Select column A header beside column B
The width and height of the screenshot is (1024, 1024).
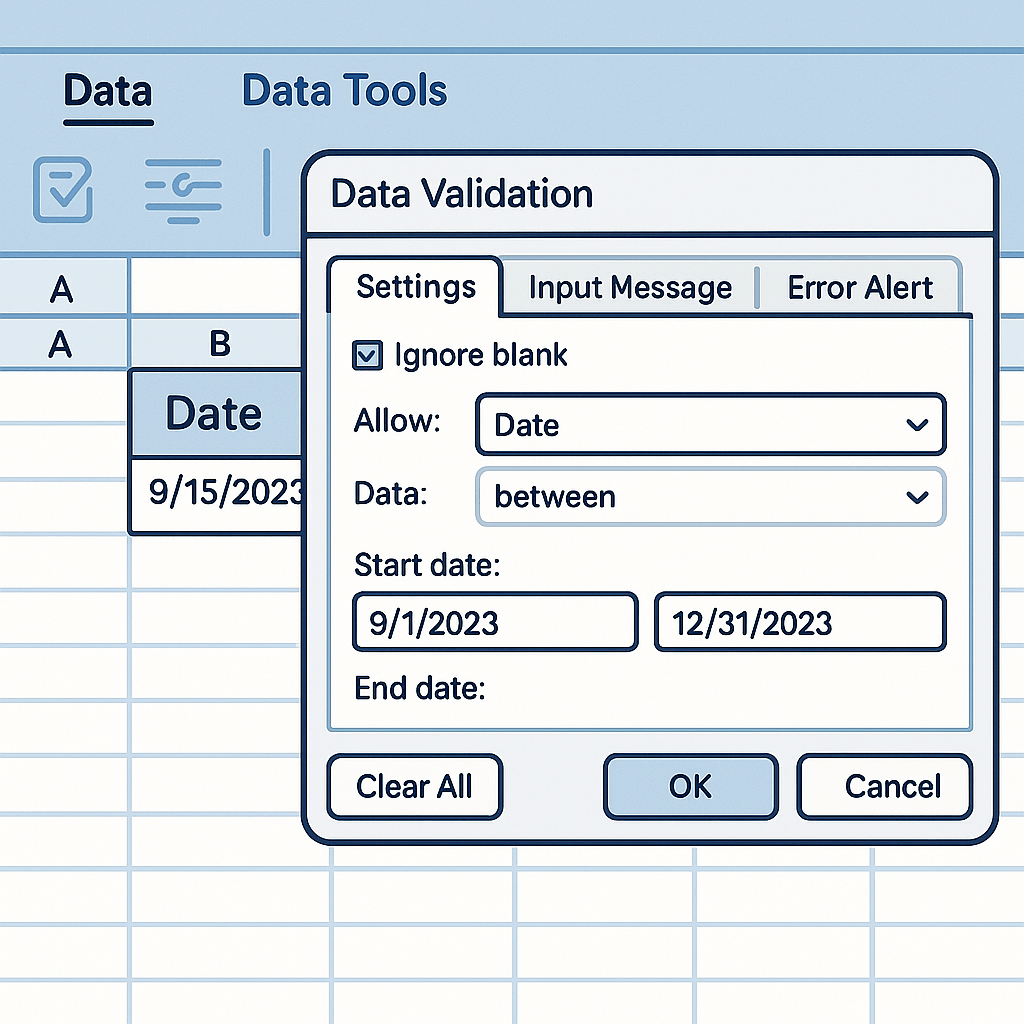pos(62,345)
